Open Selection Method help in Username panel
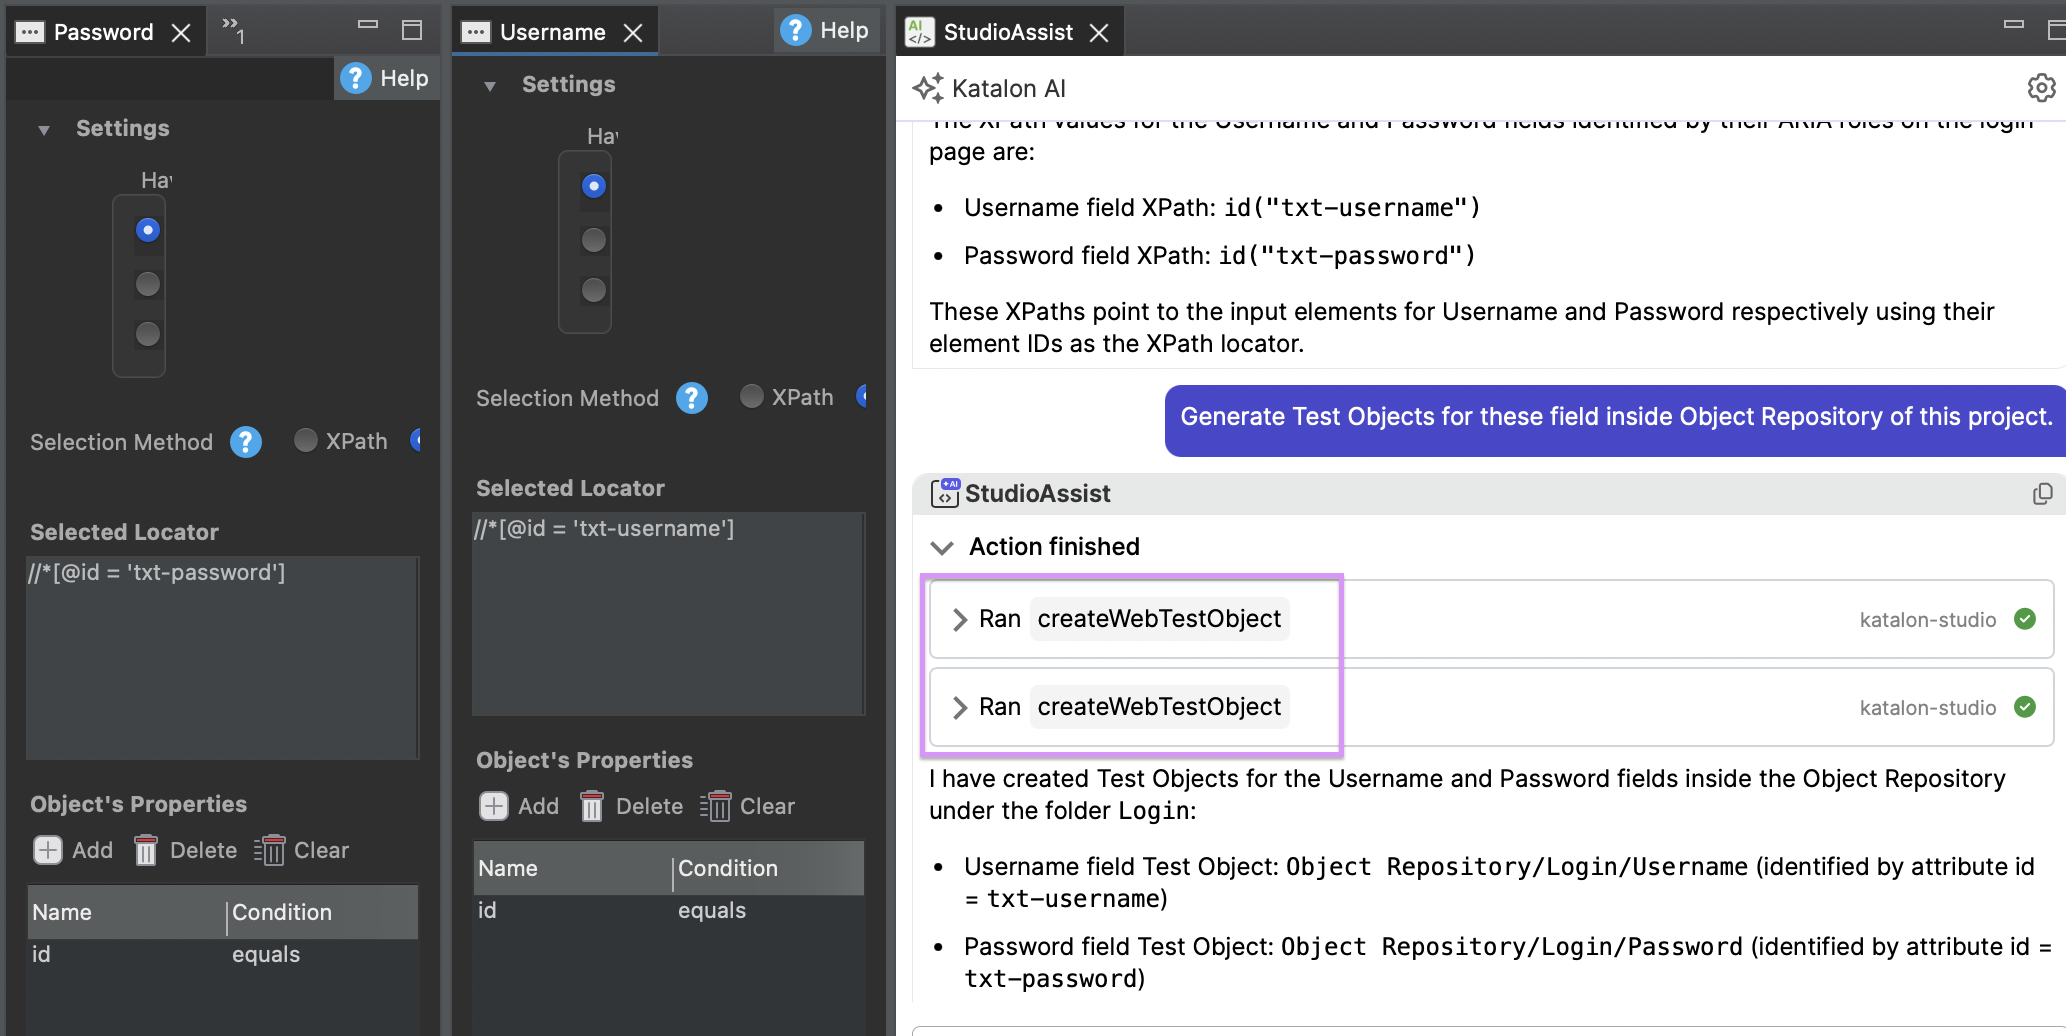The height and width of the screenshot is (1036, 2066). (x=692, y=398)
